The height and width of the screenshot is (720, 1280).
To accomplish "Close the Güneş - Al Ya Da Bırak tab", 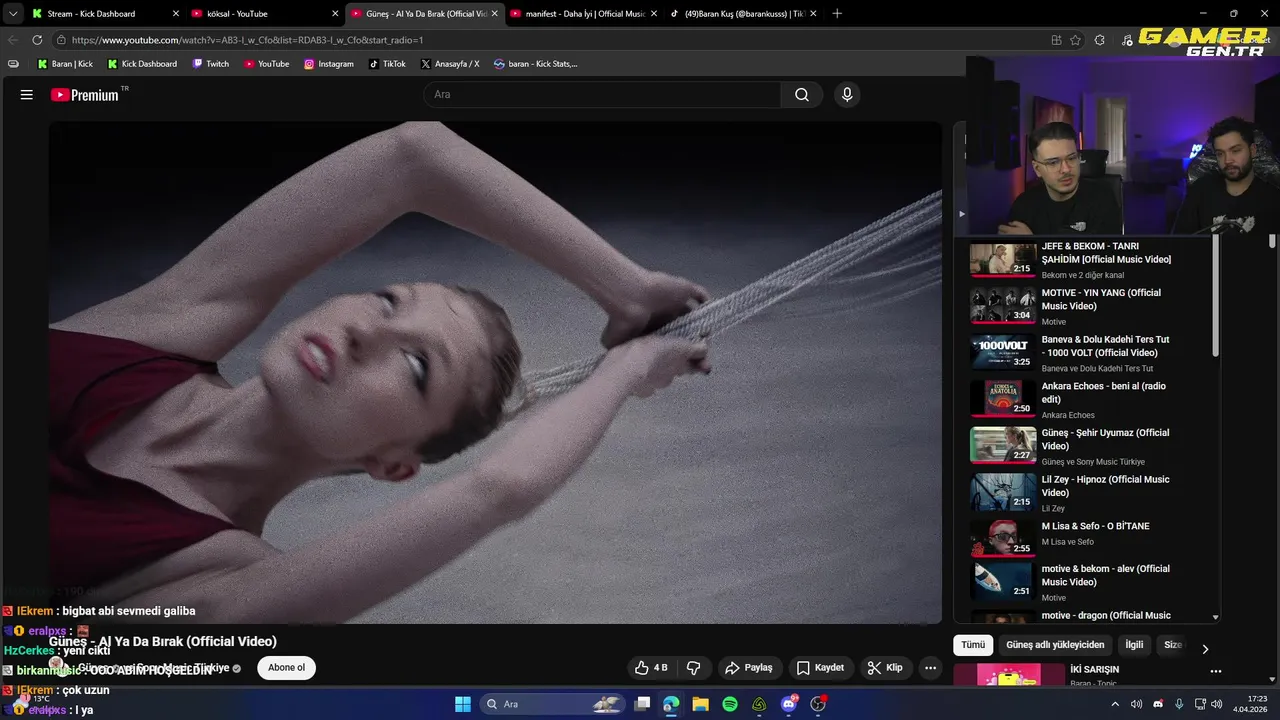I will (x=494, y=14).
